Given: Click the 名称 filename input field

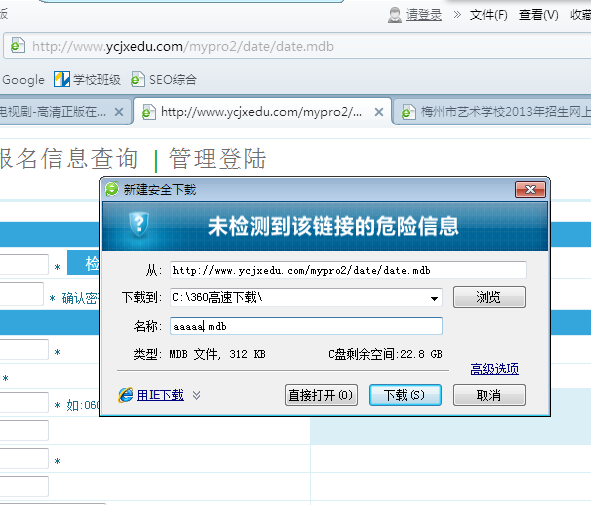Looking at the screenshot, I should (x=306, y=326).
